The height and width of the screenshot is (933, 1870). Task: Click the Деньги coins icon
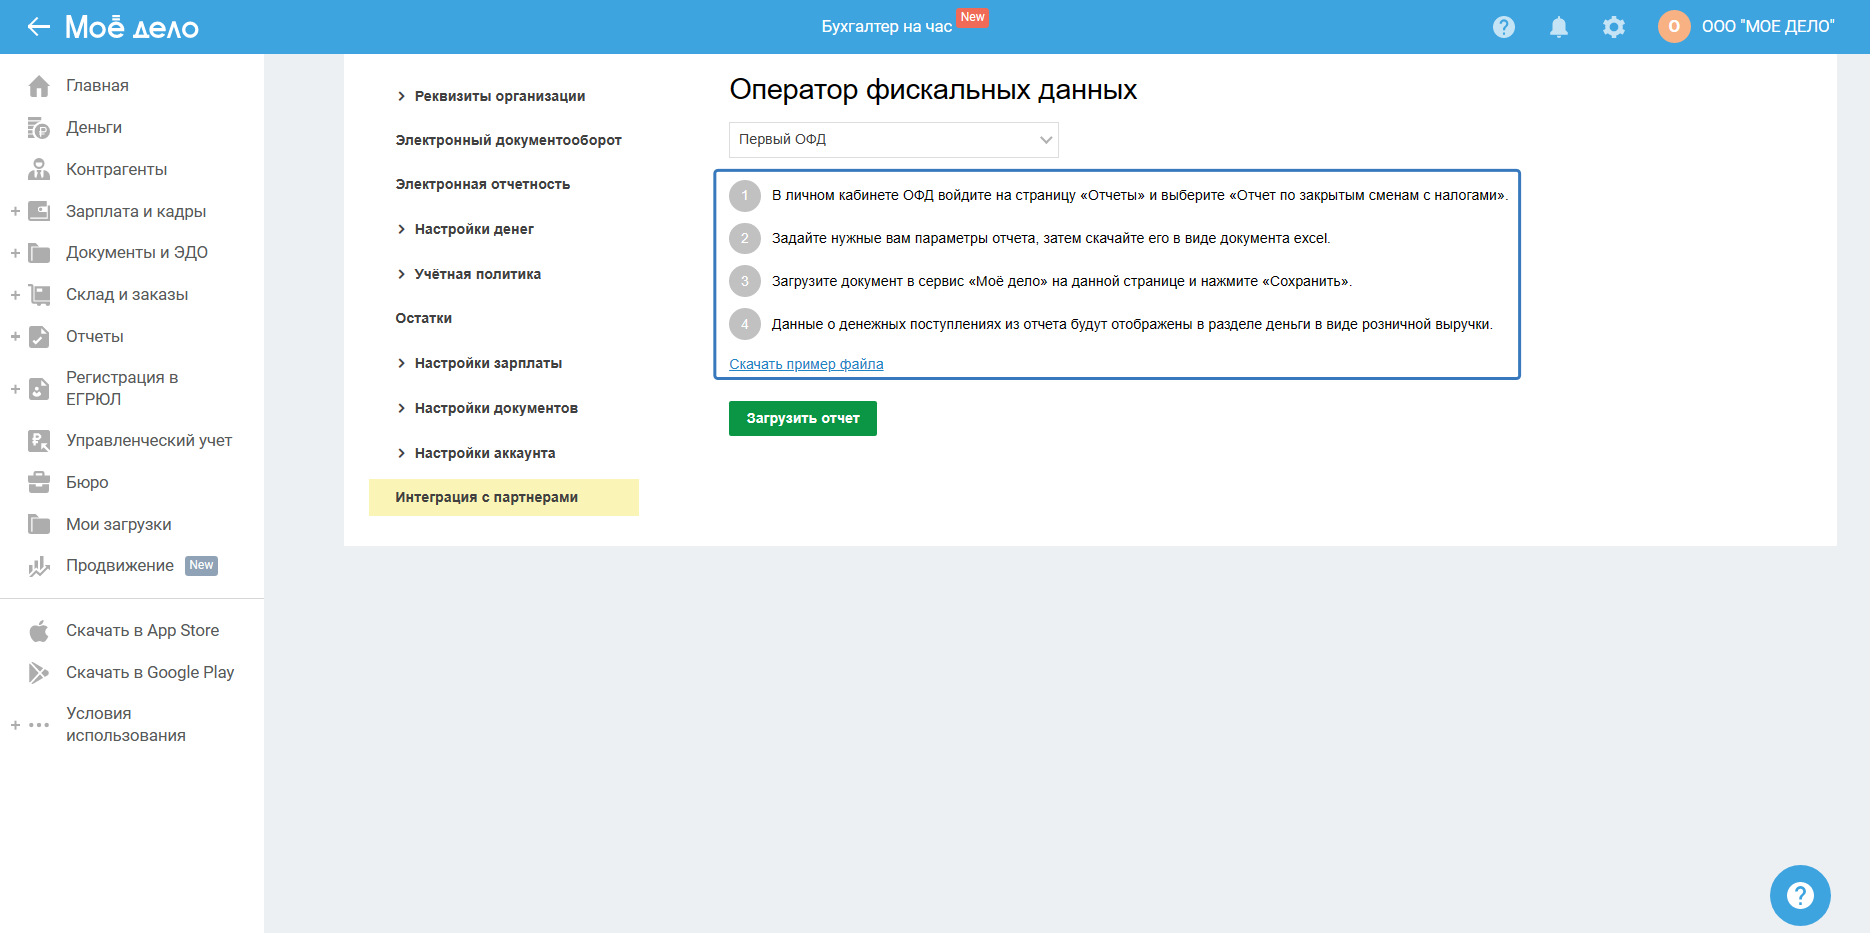pos(39,128)
